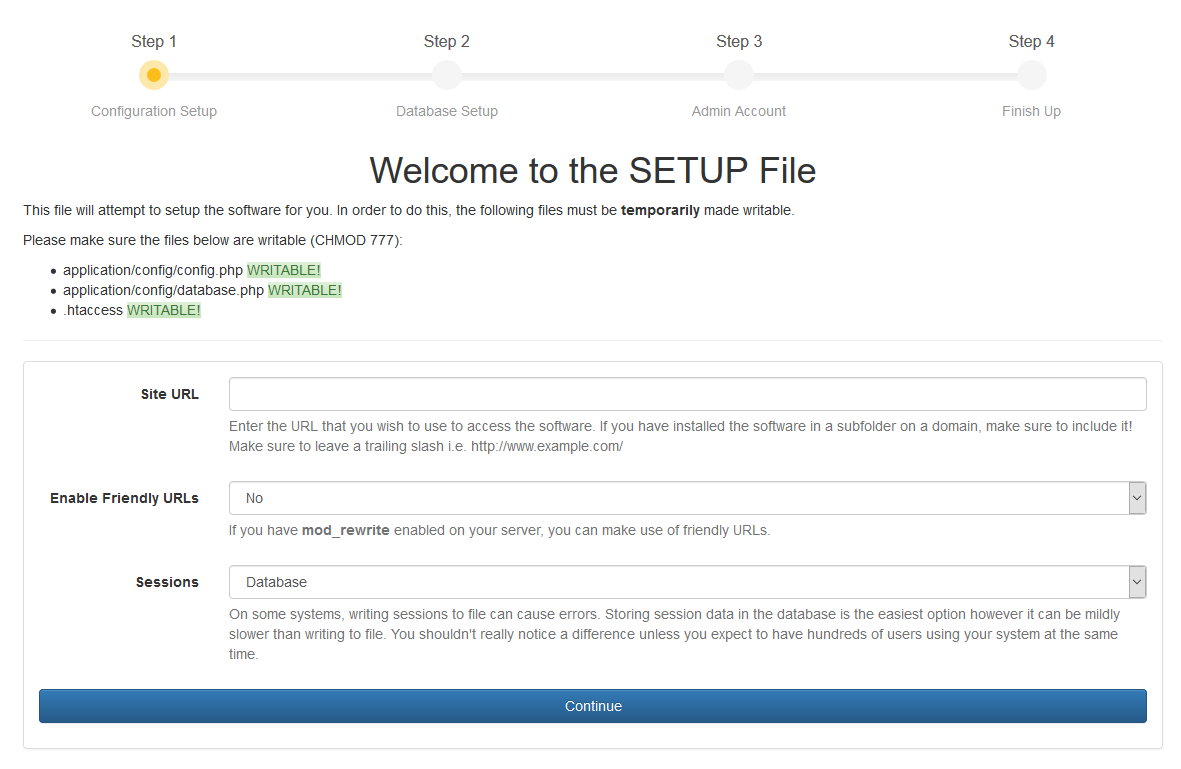Click the Enable Friendly URLs field label
The height and width of the screenshot is (769, 1181).
click(x=124, y=498)
